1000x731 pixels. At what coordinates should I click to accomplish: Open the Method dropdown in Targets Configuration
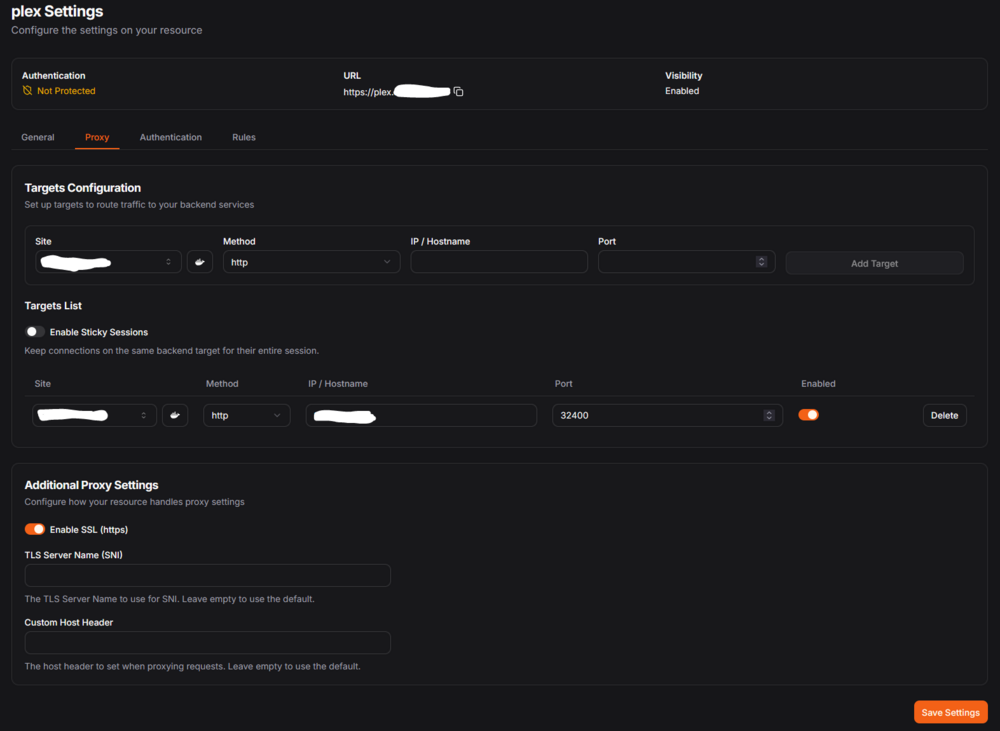[x=311, y=262]
